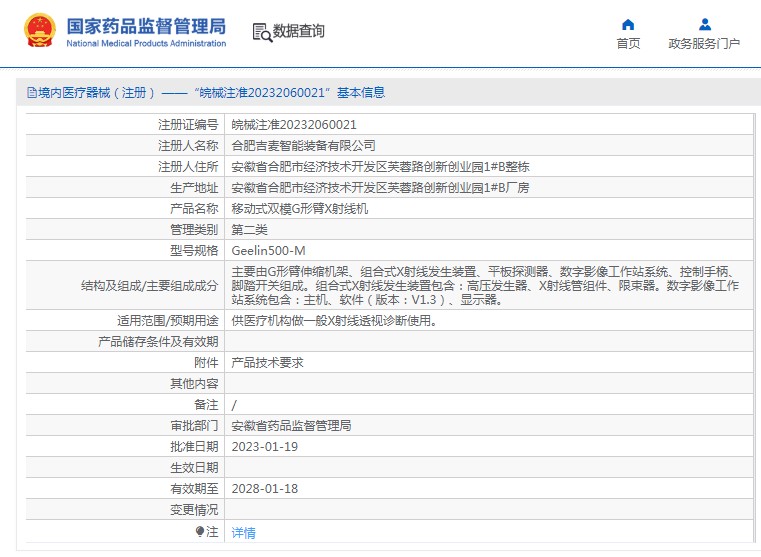Click the 审批部门 row label
This screenshot has width=761, height=557.
coord(194,426)
